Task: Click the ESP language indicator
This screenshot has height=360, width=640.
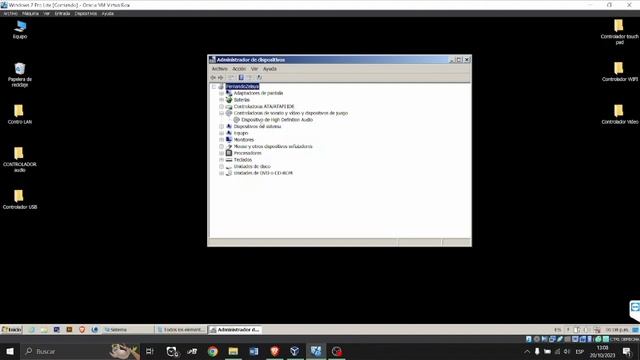Action: coord(580,351)
